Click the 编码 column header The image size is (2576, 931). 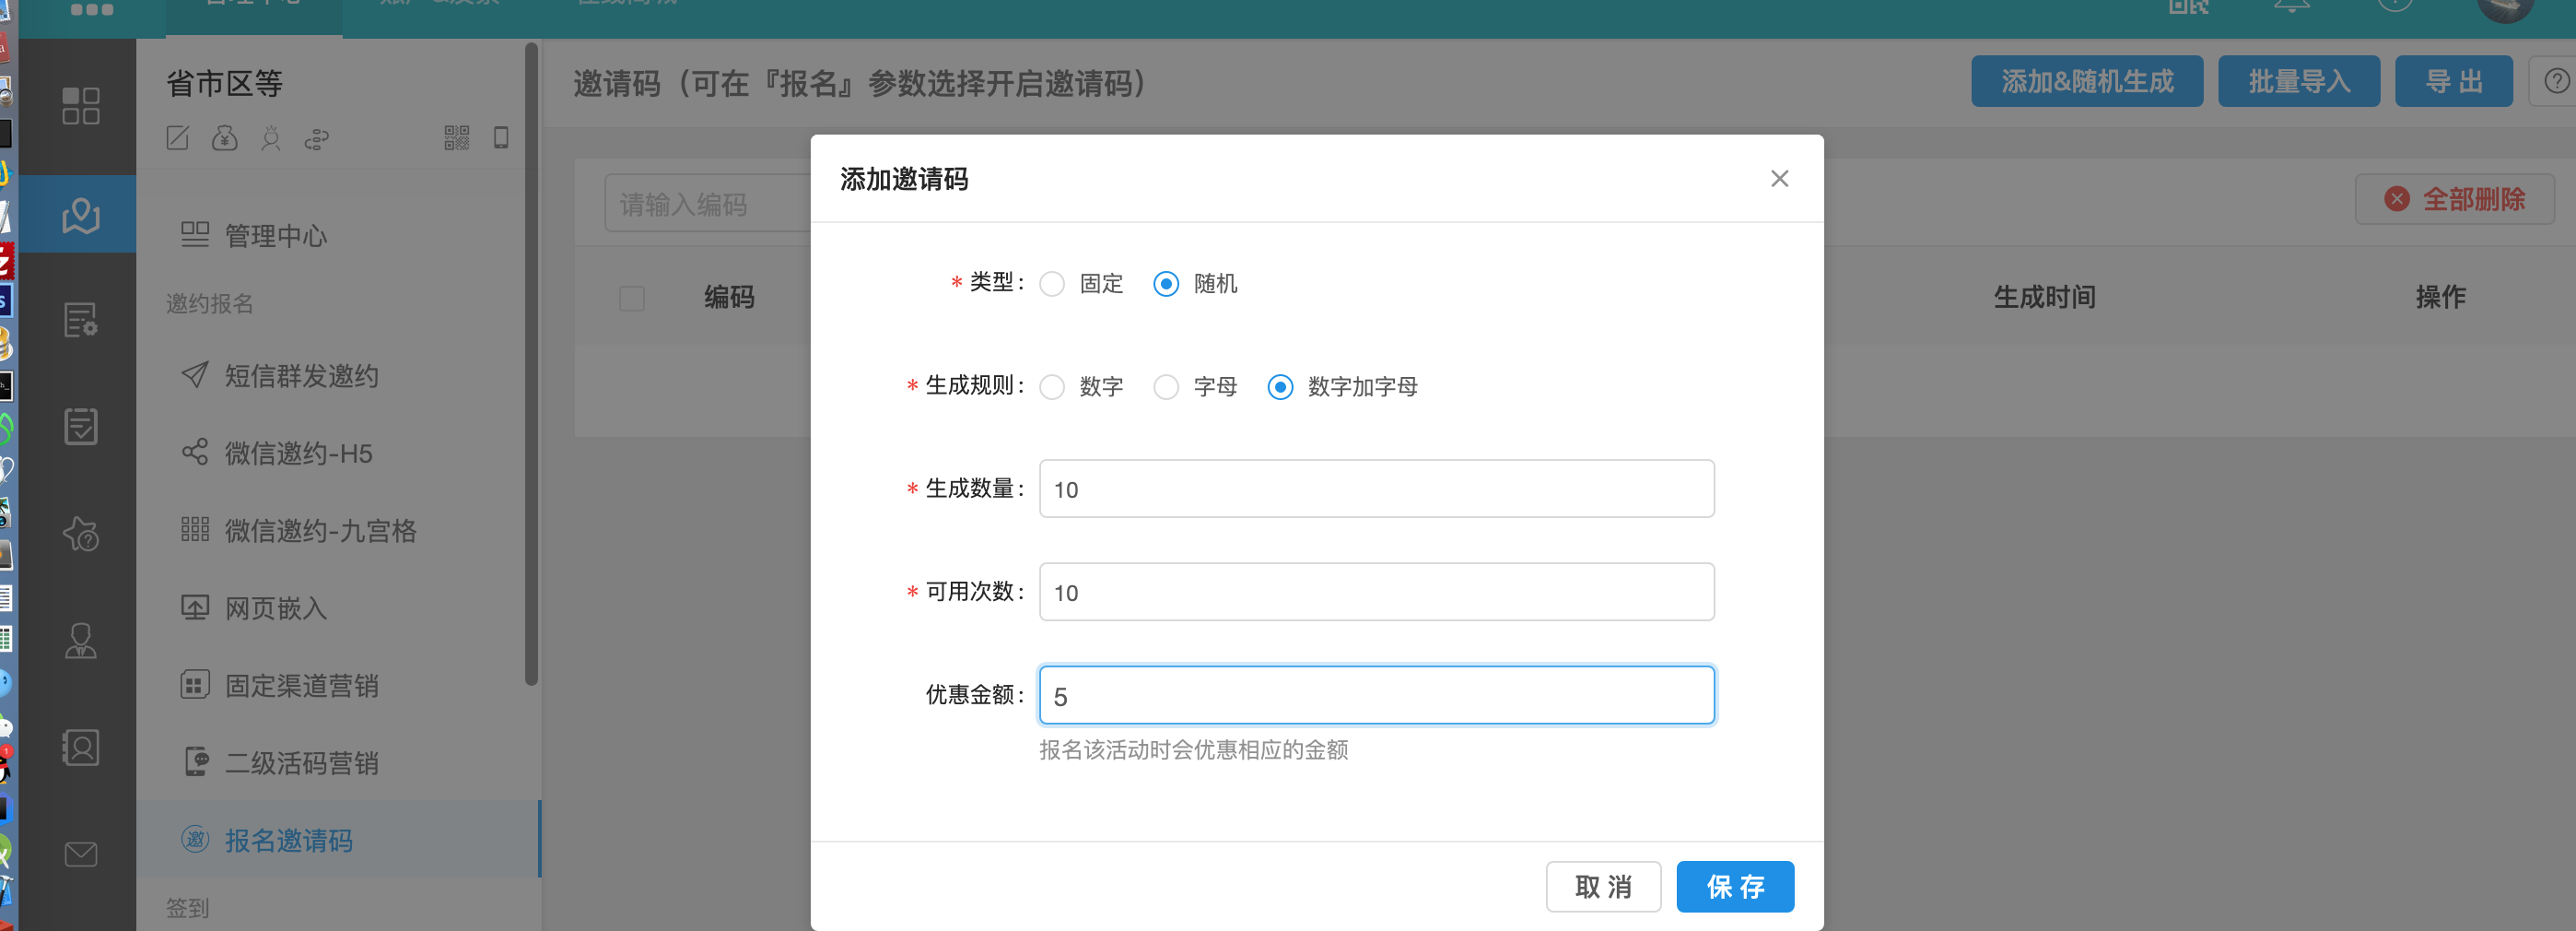(729, 297)
